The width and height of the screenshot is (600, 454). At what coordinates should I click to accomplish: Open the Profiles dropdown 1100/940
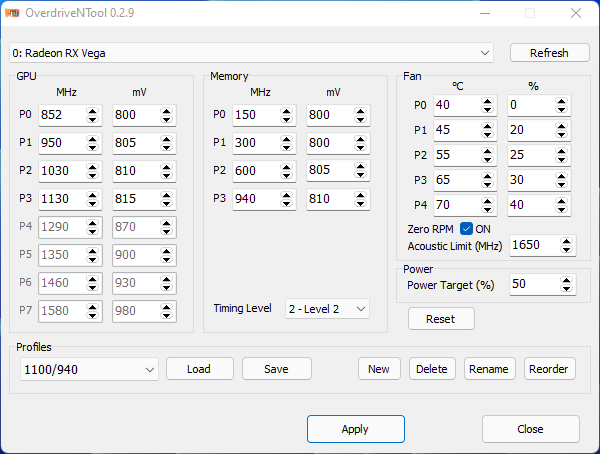tap(89, 369)
